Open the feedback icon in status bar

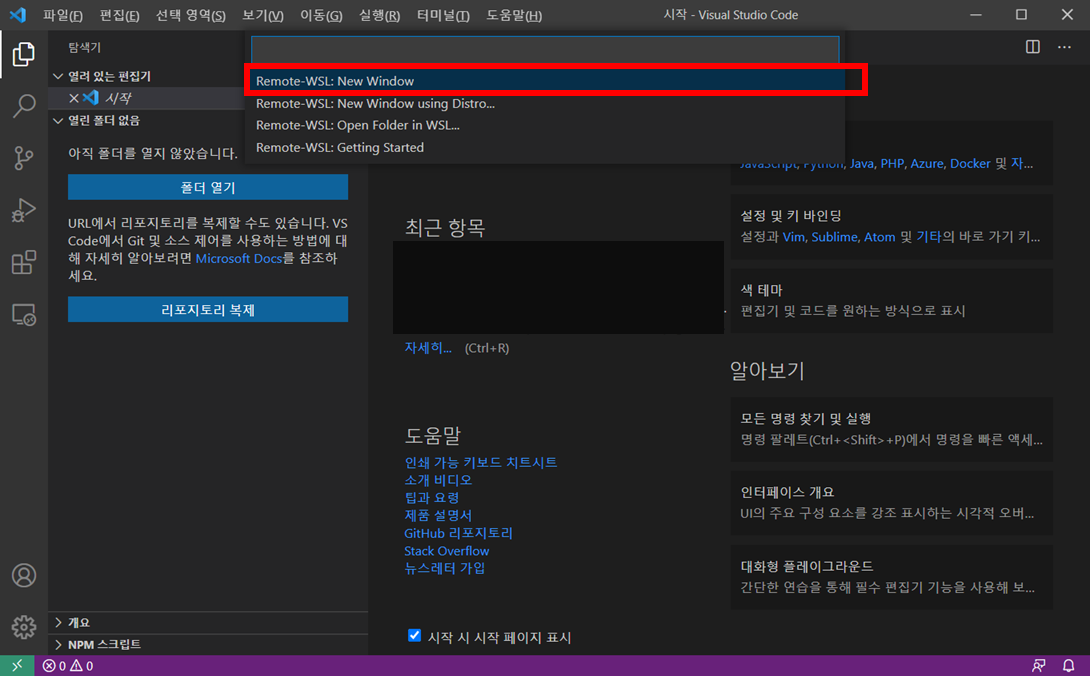(x=1039, y=666)
